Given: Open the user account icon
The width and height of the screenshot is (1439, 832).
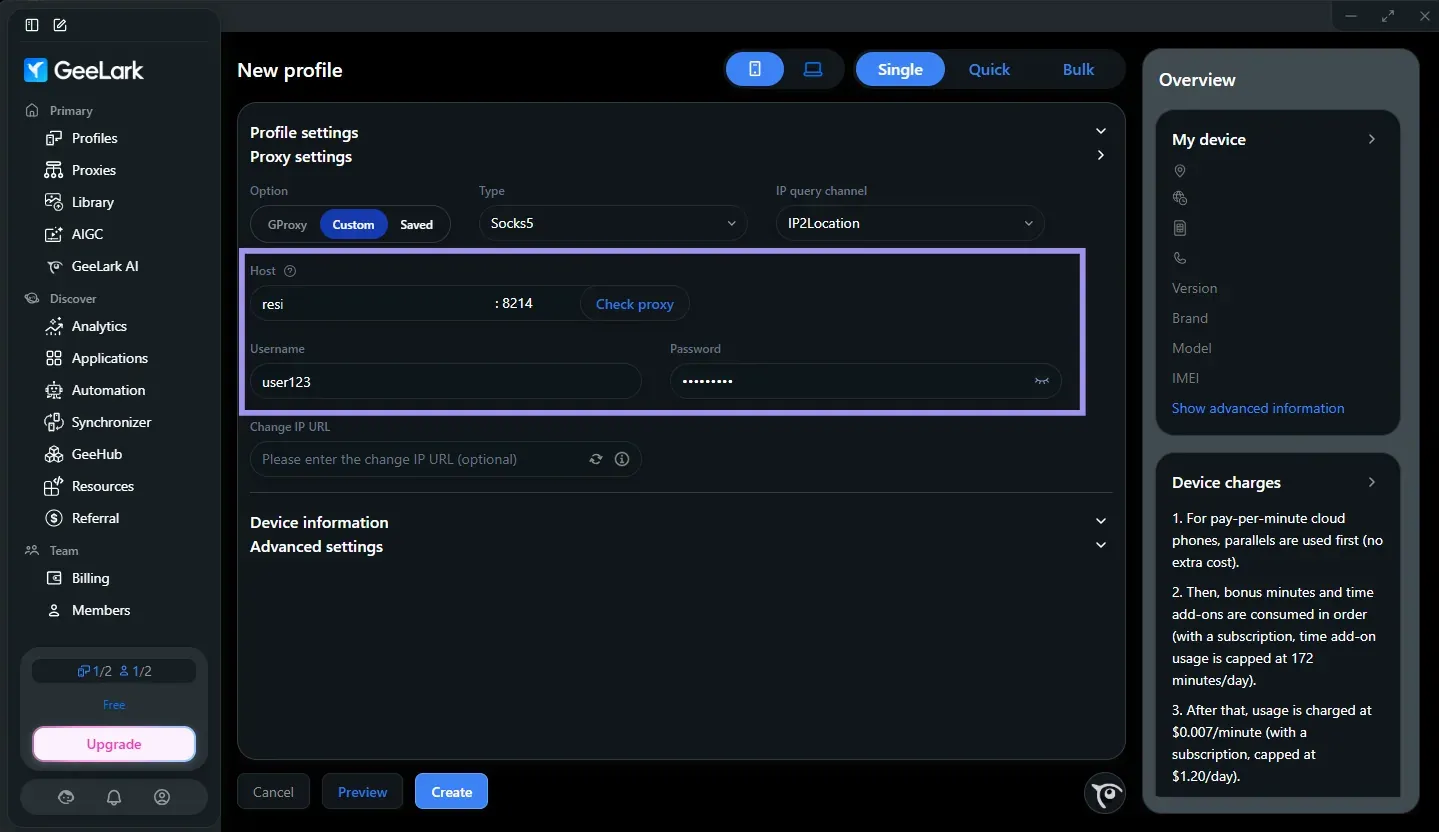Looking at the screenshot, I should coord(162,797).
